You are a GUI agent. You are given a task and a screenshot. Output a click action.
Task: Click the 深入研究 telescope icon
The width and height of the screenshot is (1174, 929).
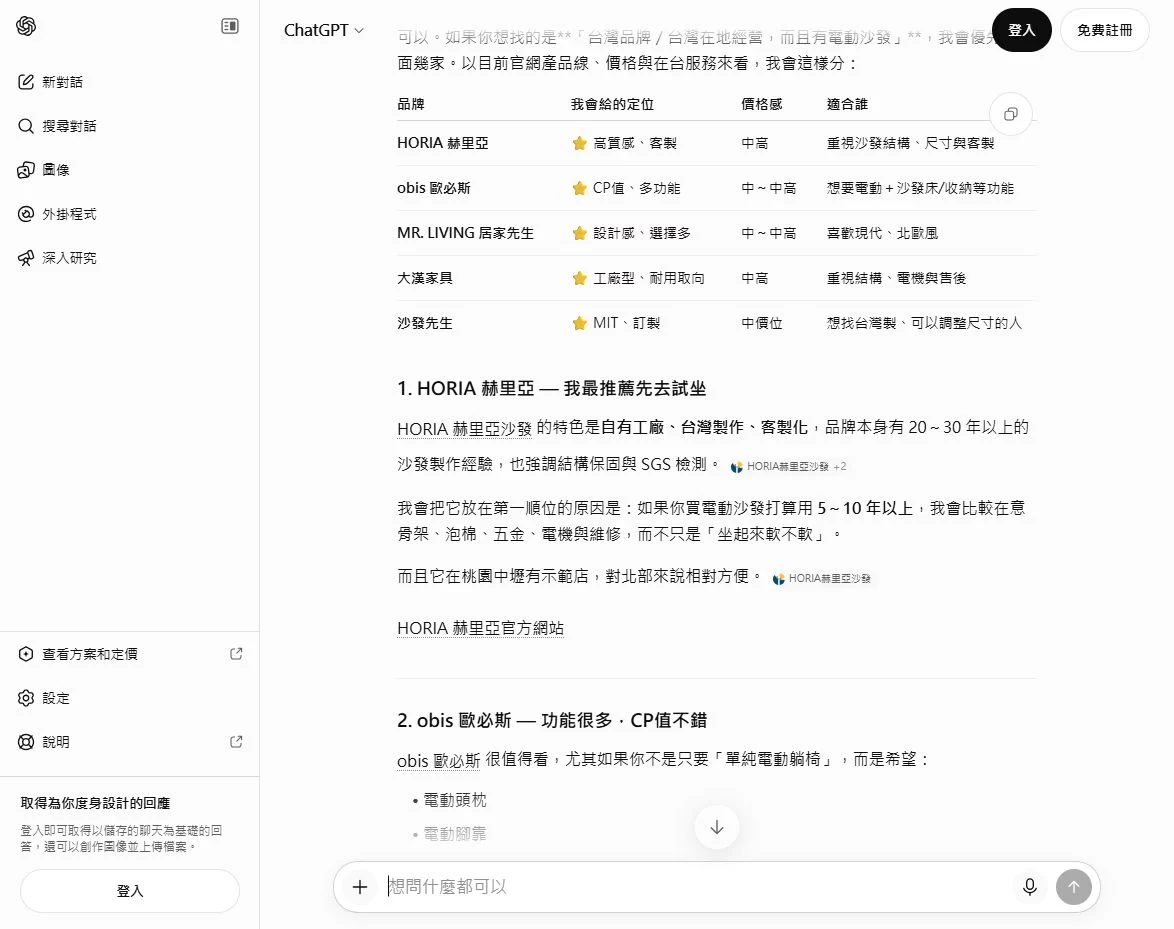(26, 258)
